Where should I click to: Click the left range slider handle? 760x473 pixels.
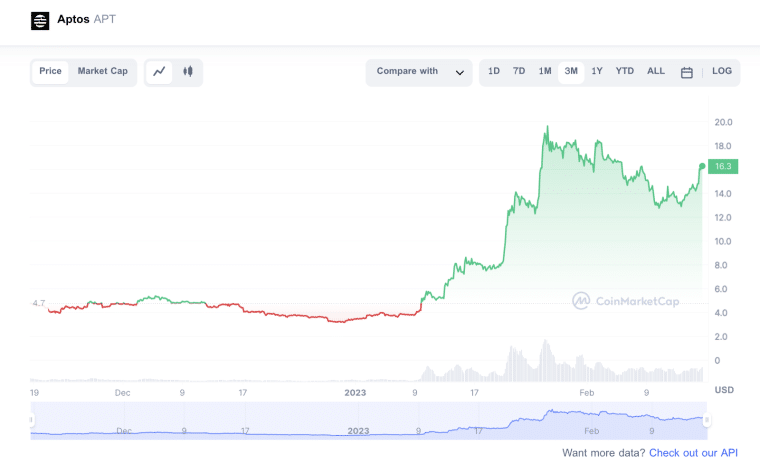click(x=32, y=420)
